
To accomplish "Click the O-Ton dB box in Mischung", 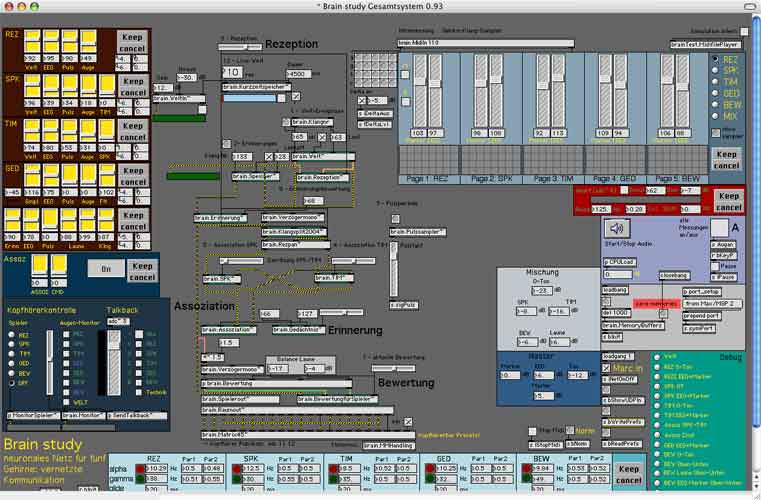I will point(542,291).
